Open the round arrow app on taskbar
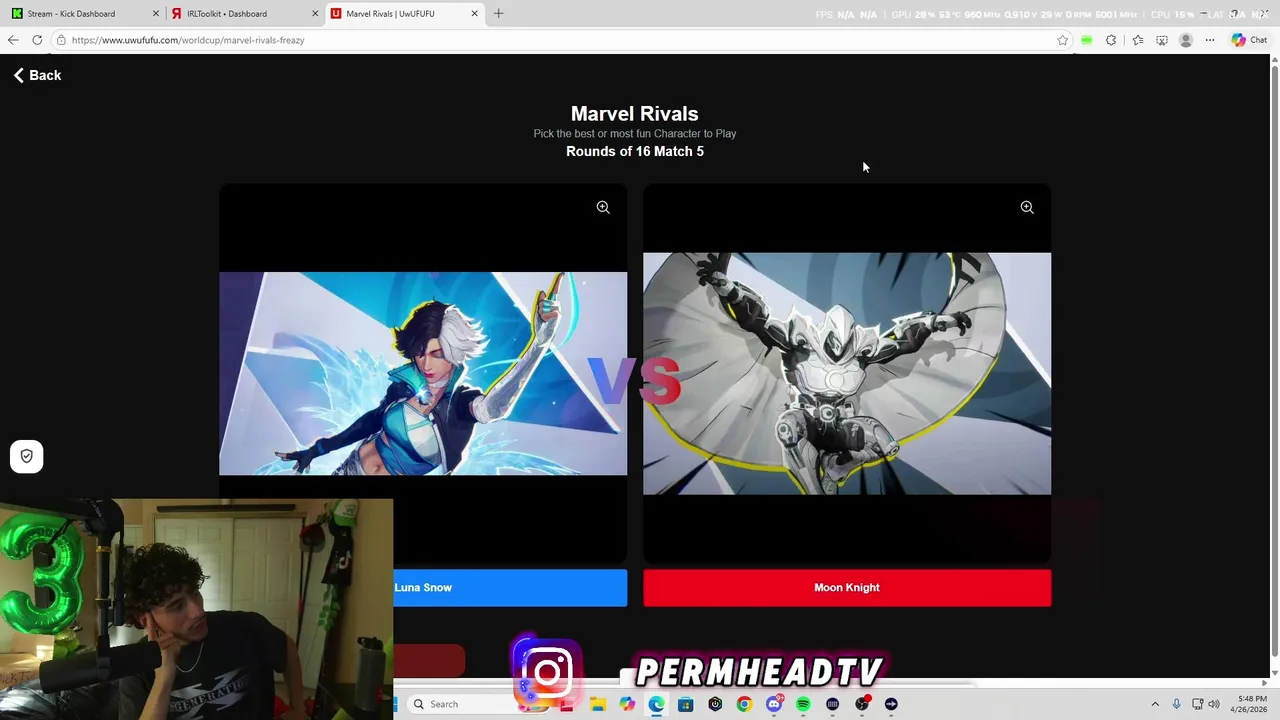Image resolution: width=1280 pixels, height=720 pixels. point(891,704)
